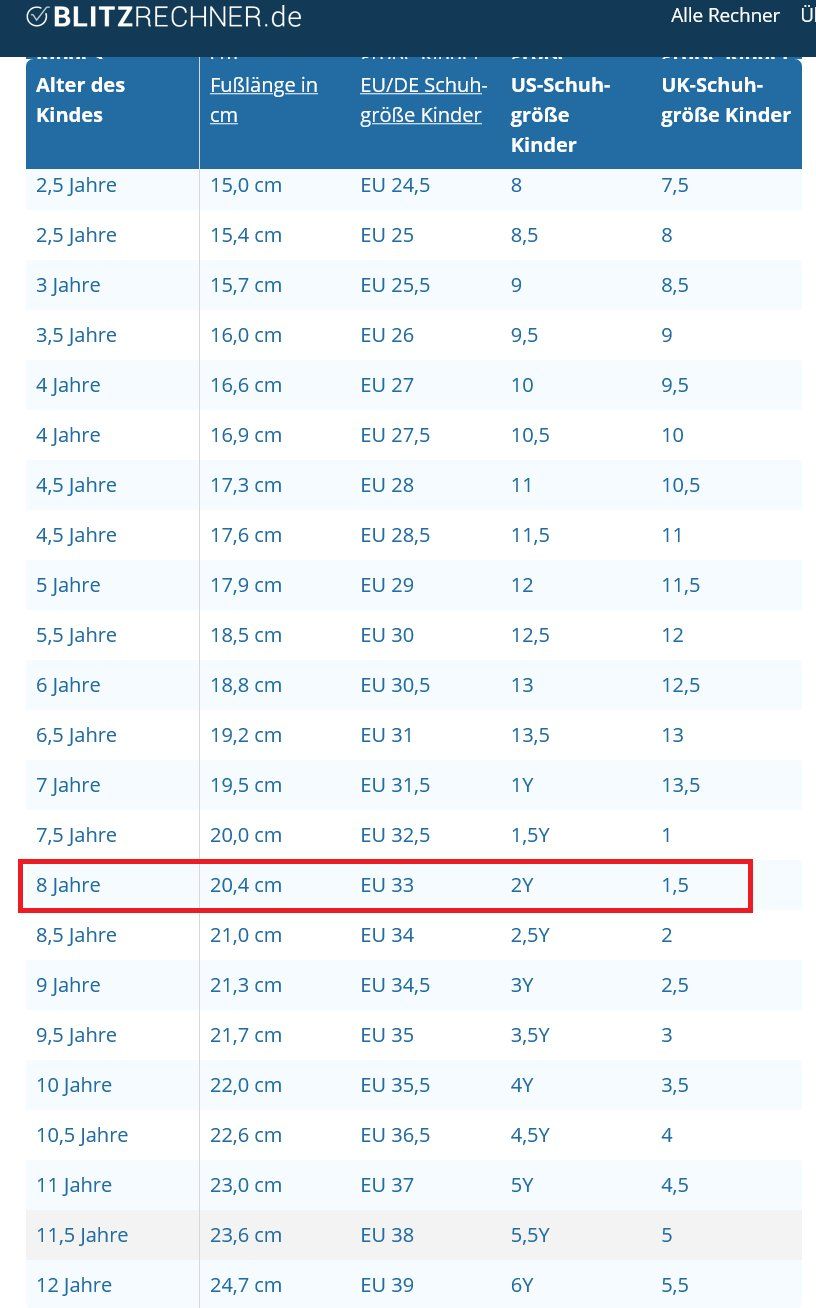Click the US-Schuhgröße Kinder column header
This screenshot has height=1308, width=816.
pos(561,115)
